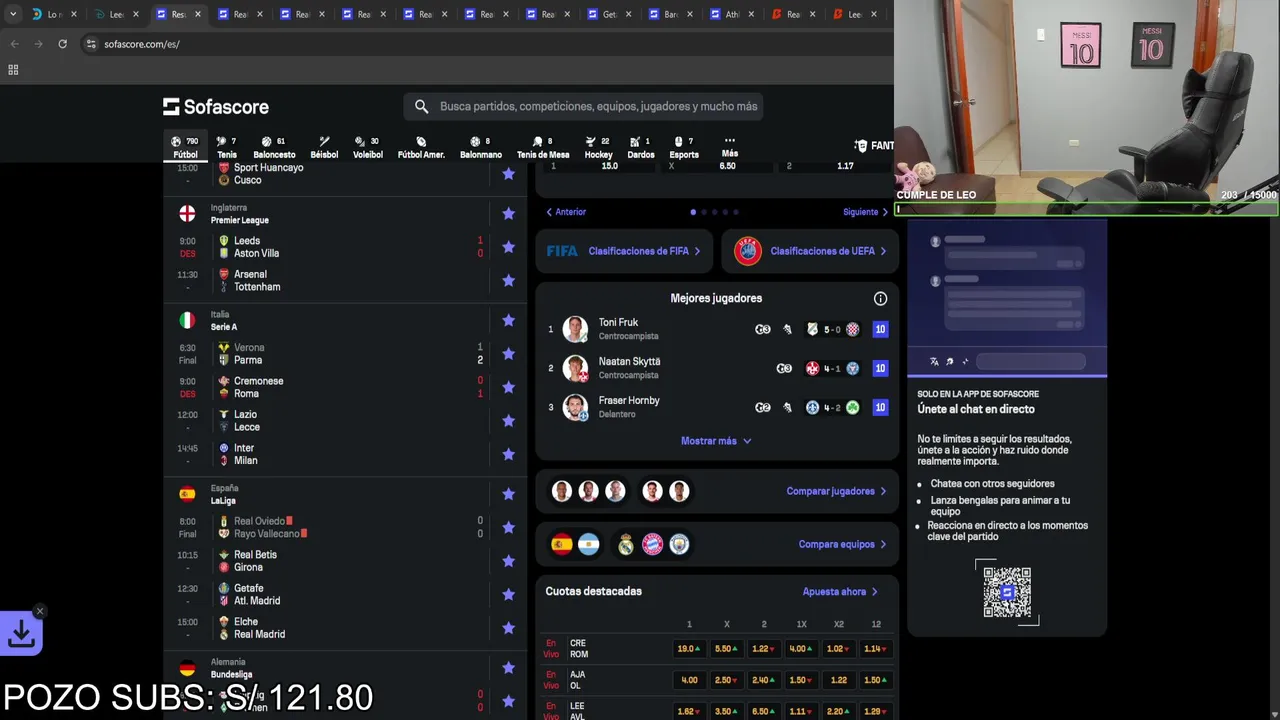
Task: Pin the Premier League competition star
Action: (508, 213)
